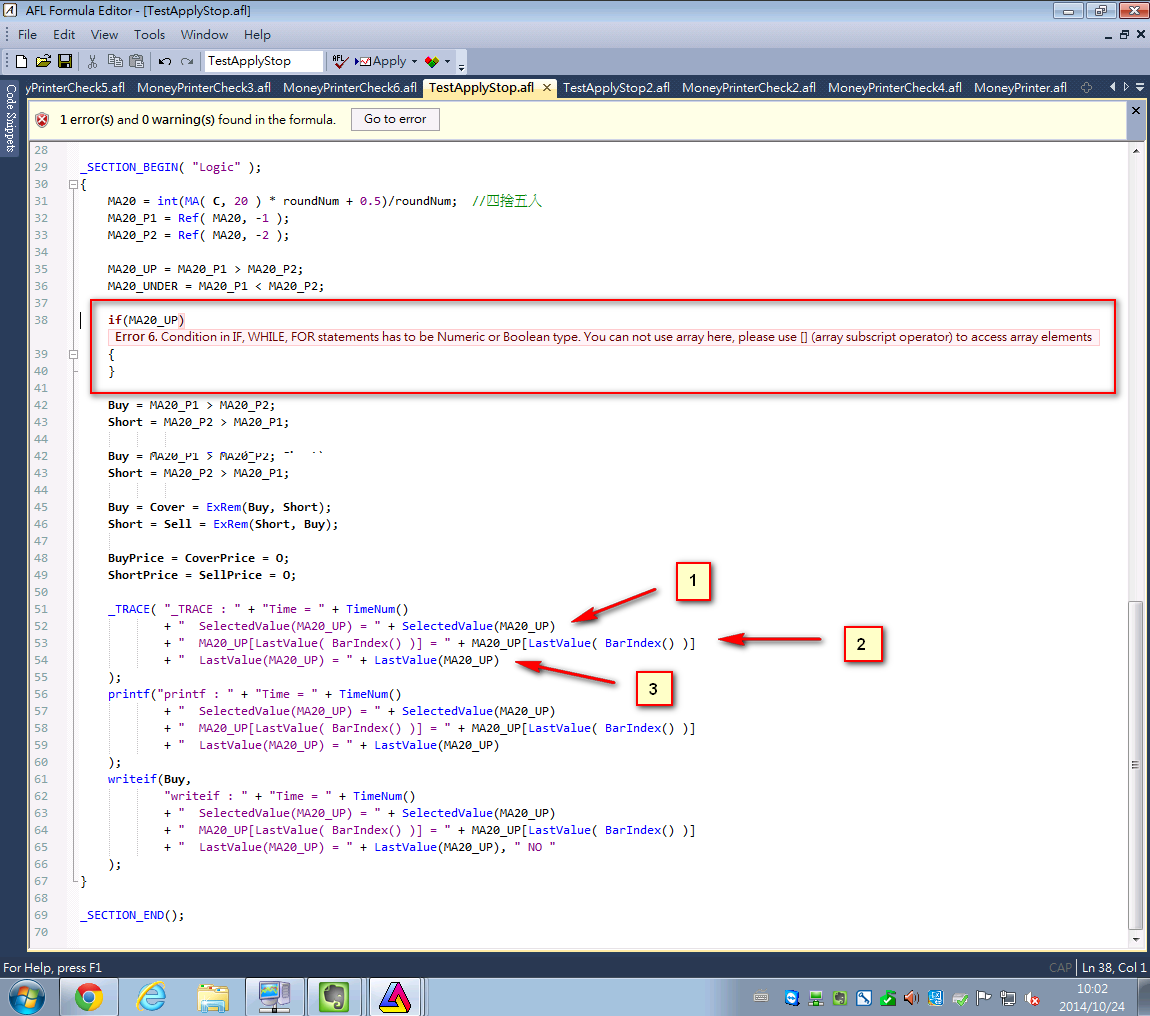Switch to MoneyPrinterCheck4.afl tab

coord(895,87)
